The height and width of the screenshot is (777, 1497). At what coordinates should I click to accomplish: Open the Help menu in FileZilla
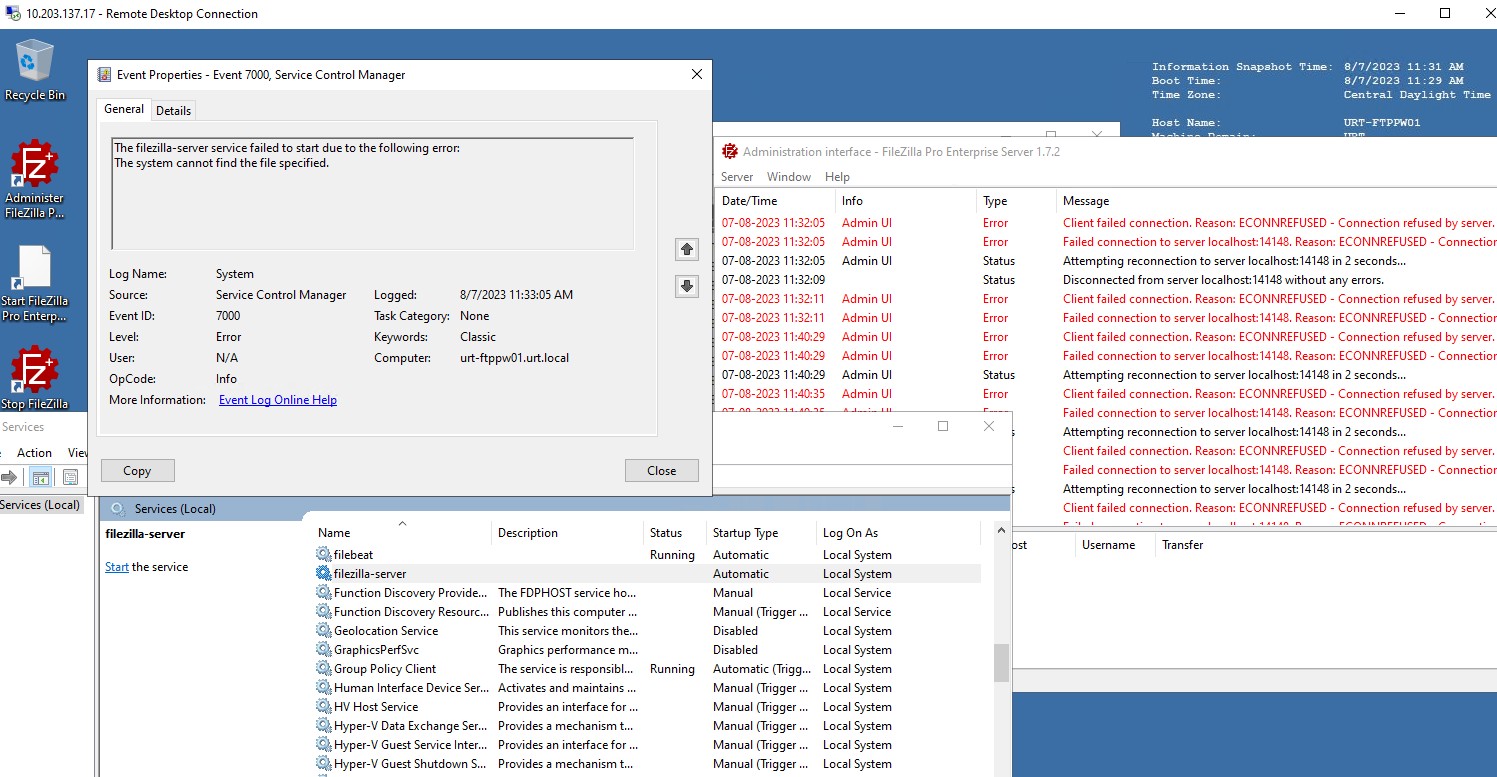tap(837, 177)
